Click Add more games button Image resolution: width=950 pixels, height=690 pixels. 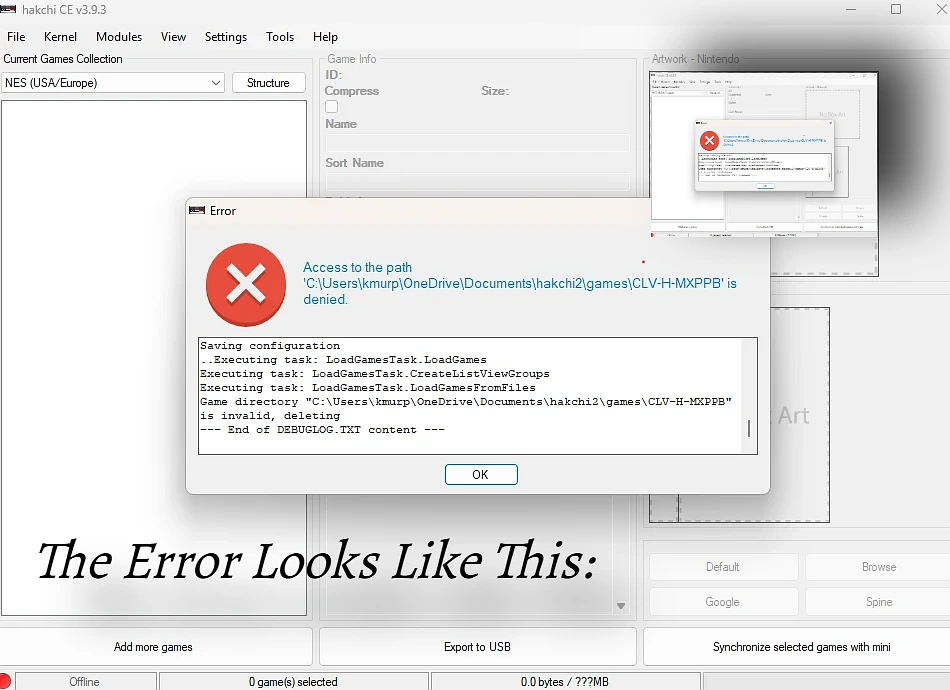156,646
